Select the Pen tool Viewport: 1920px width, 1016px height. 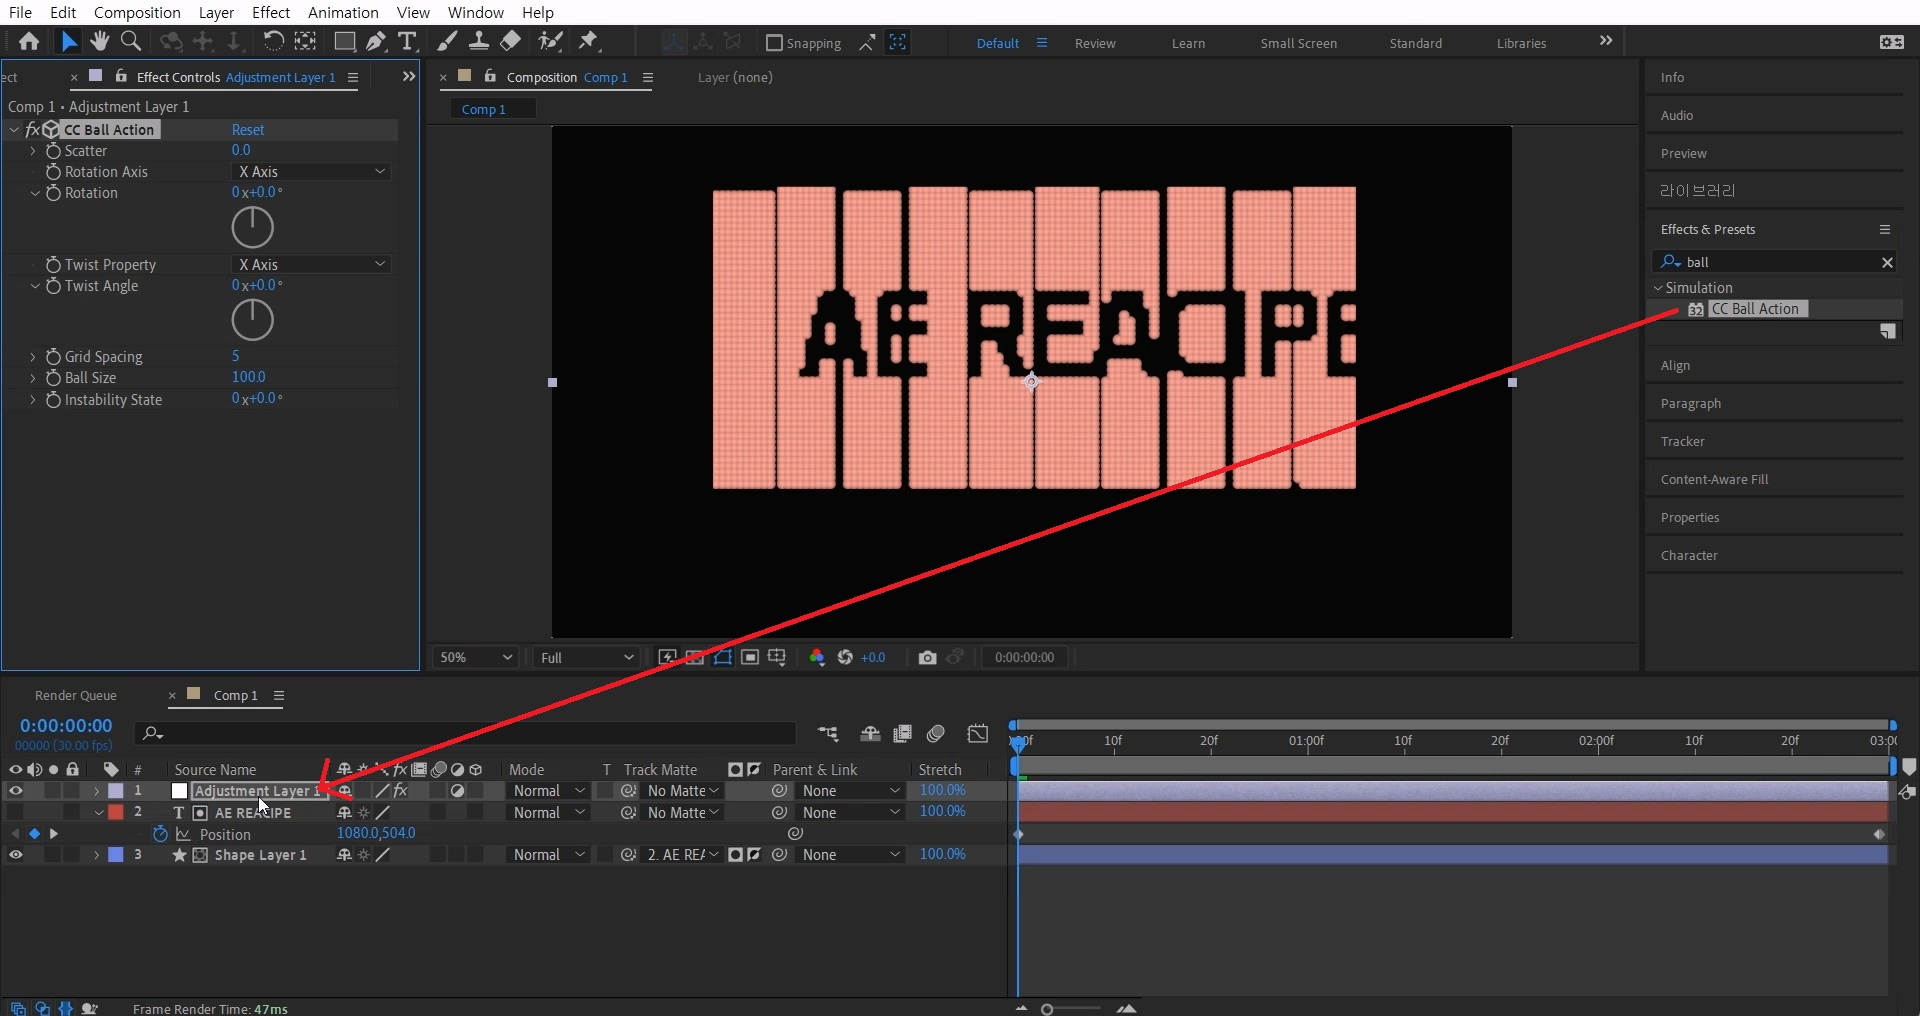tap(376, 42)
